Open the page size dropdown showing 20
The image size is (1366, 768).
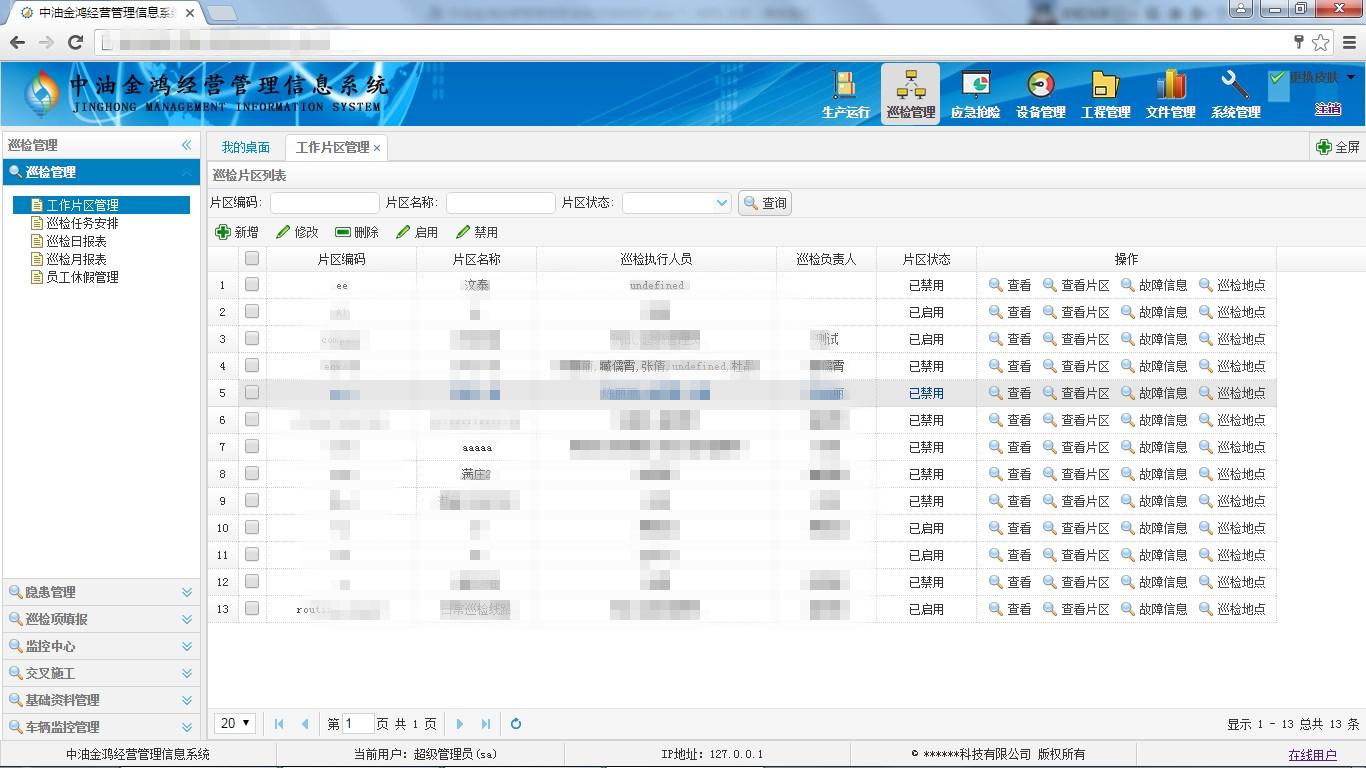pos(236,723)
